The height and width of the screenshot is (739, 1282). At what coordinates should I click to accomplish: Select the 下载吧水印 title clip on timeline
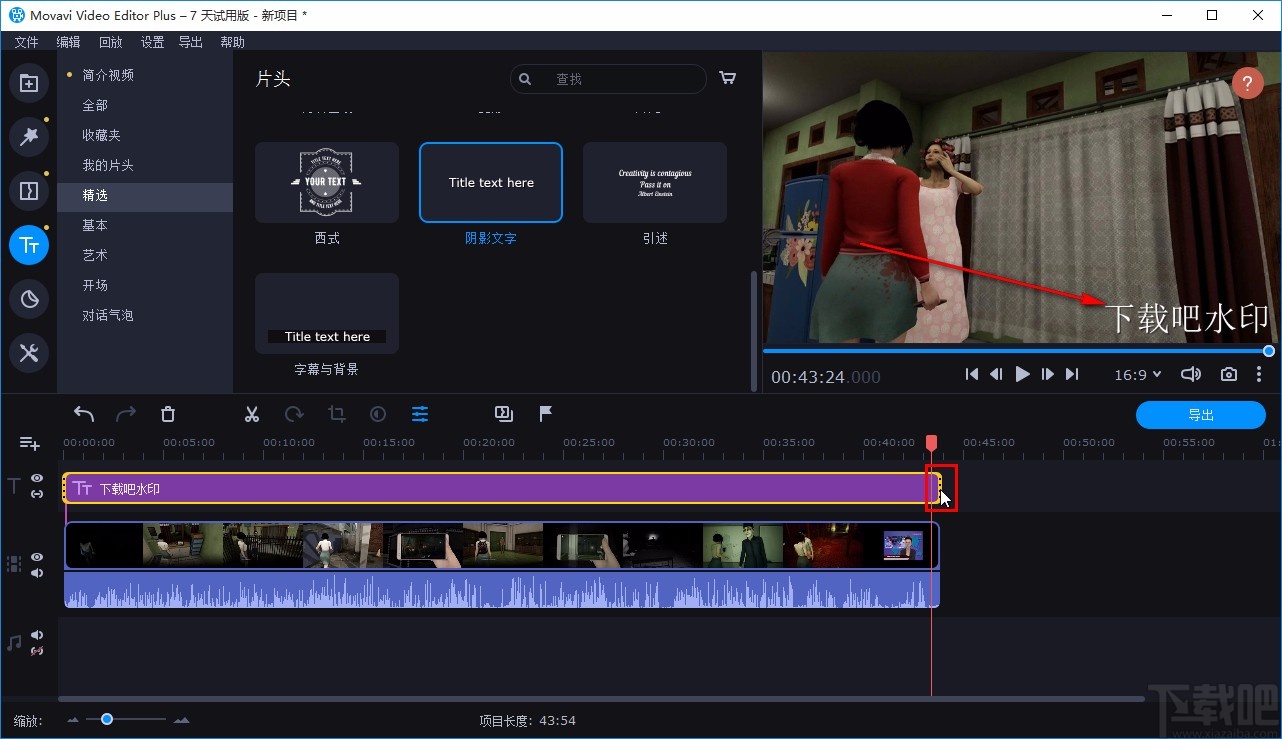pyautogui.click(x=502, y=488)
